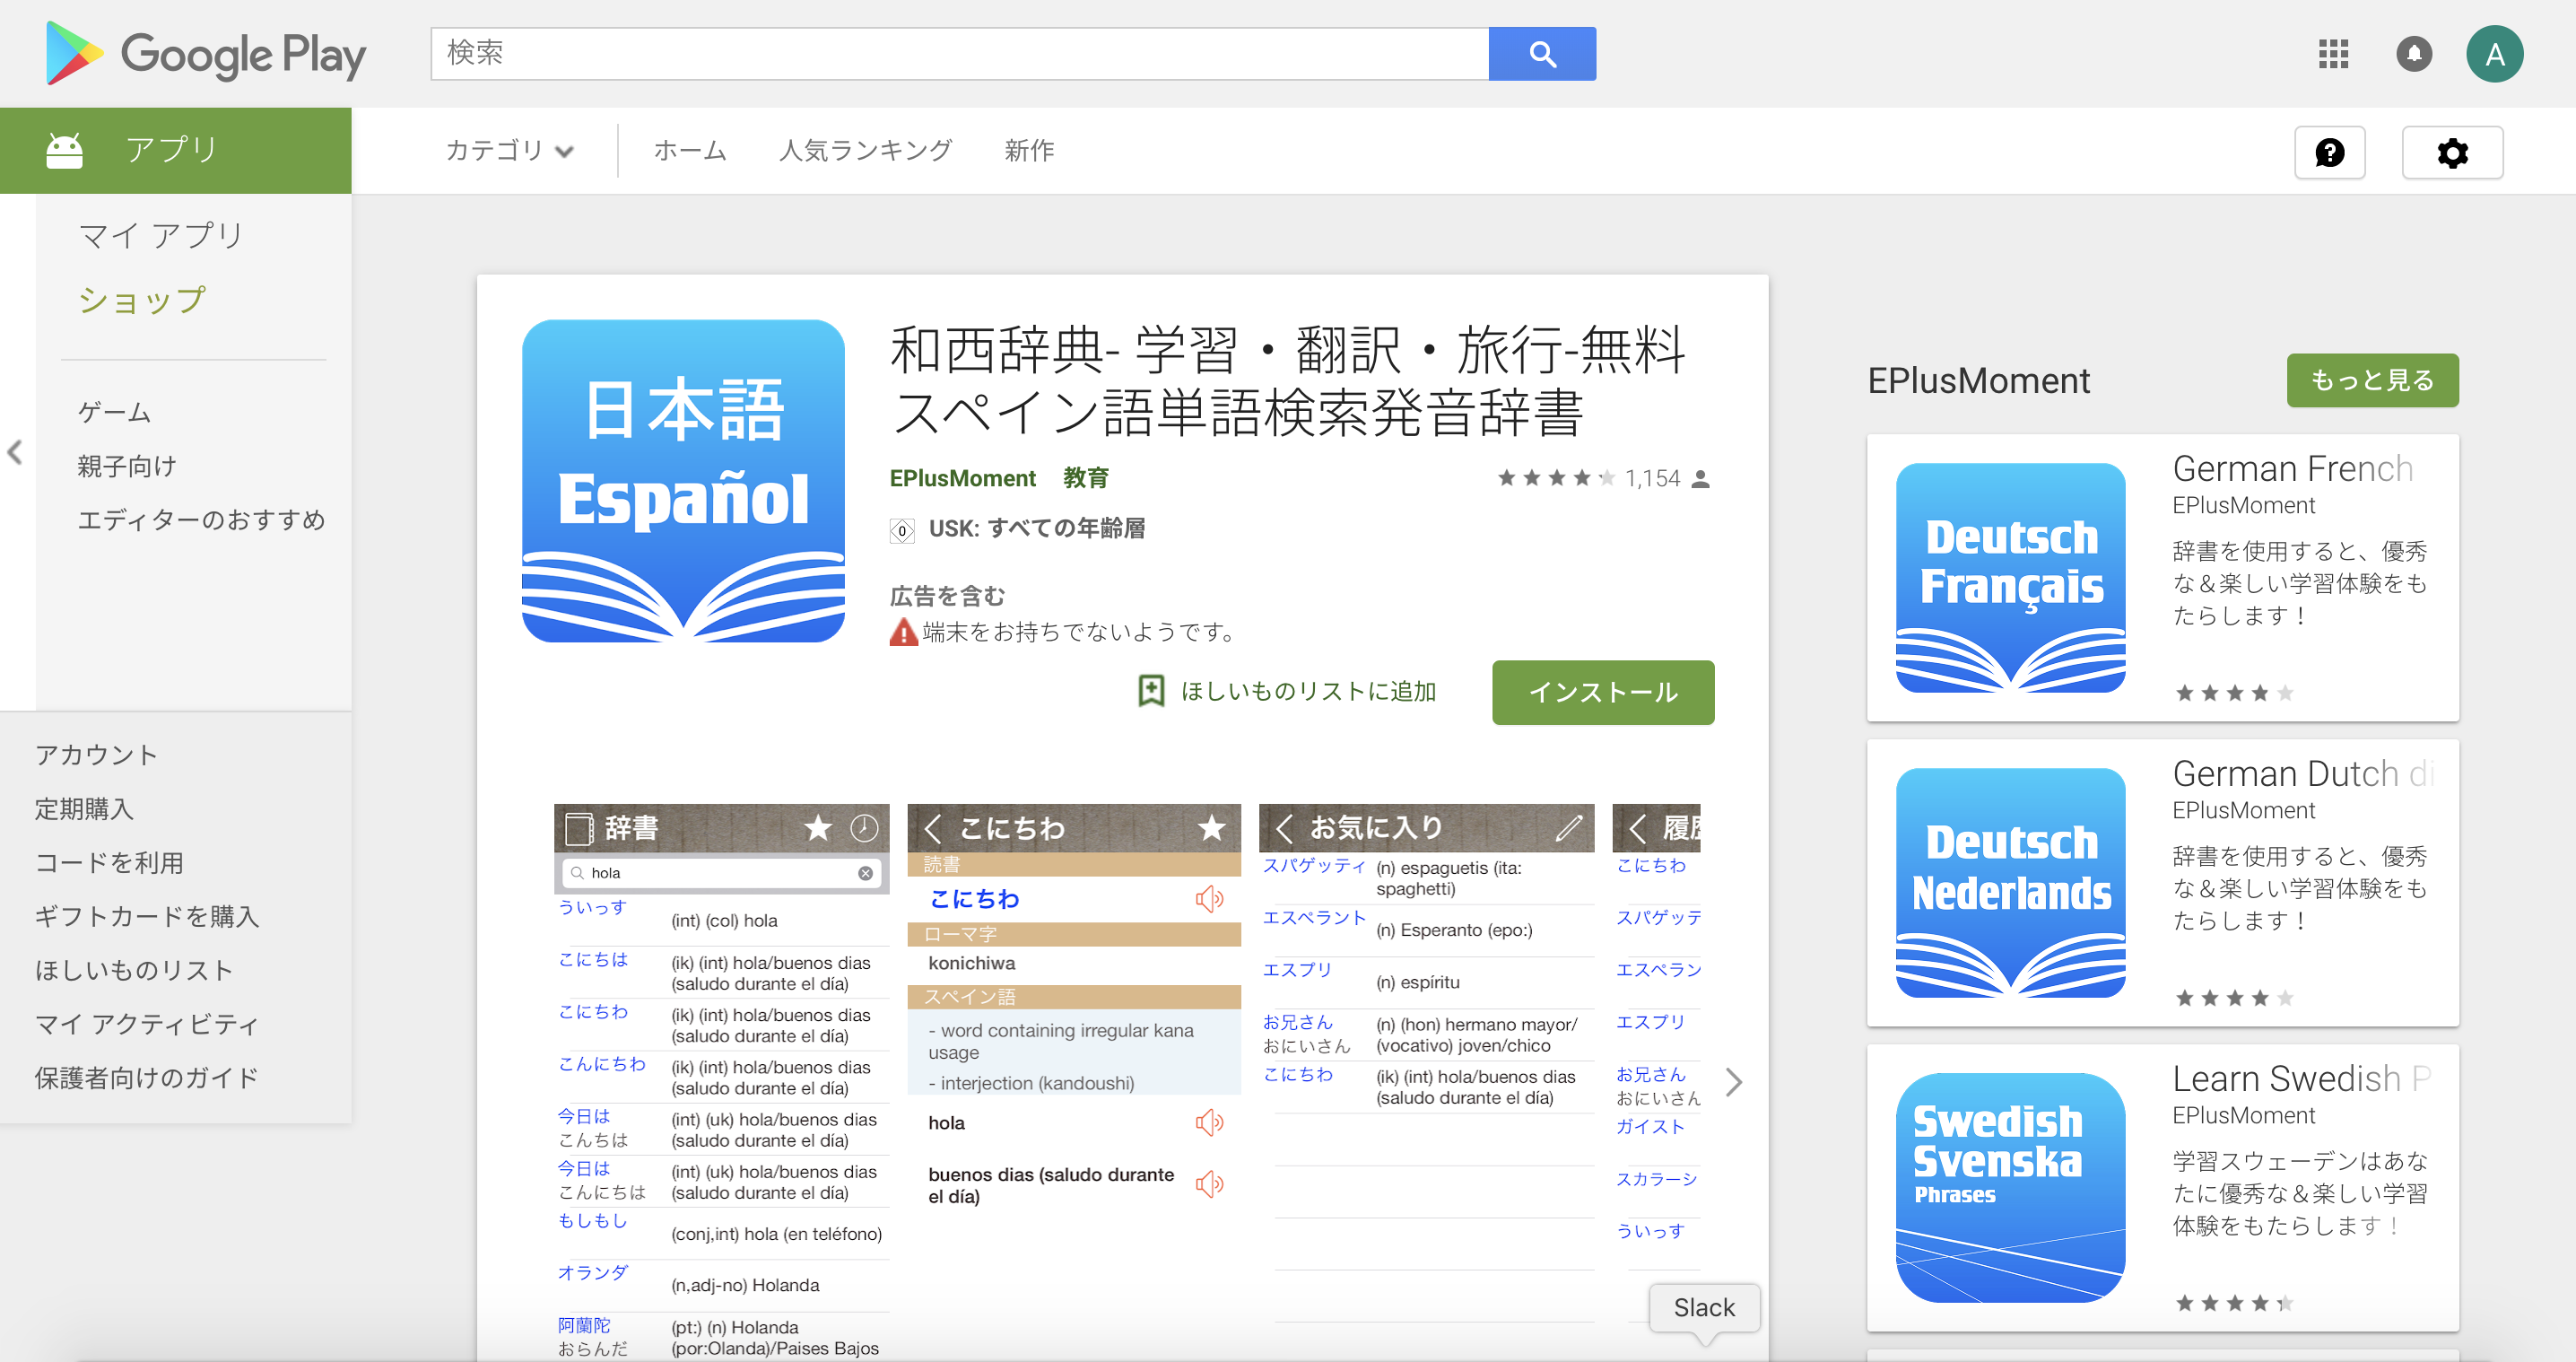Click the Android robot icon beside アプリ
The height and width of the screenshot is (1362, 2576).
[65, 151]
